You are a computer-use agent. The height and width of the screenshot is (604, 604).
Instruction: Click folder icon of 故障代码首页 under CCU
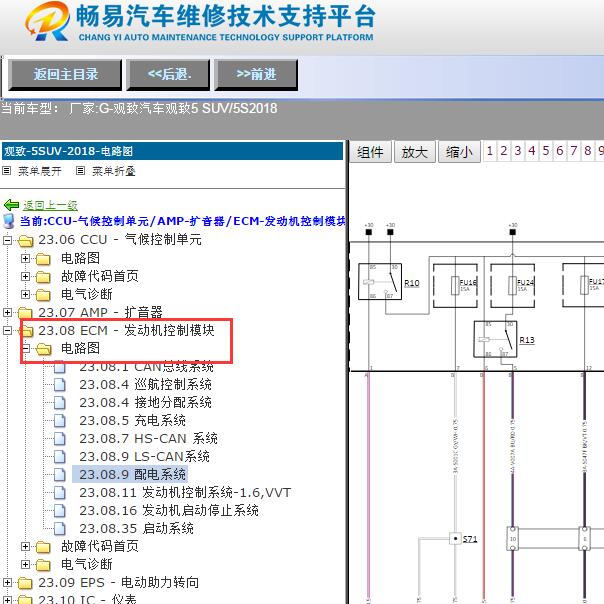[43, 277]
